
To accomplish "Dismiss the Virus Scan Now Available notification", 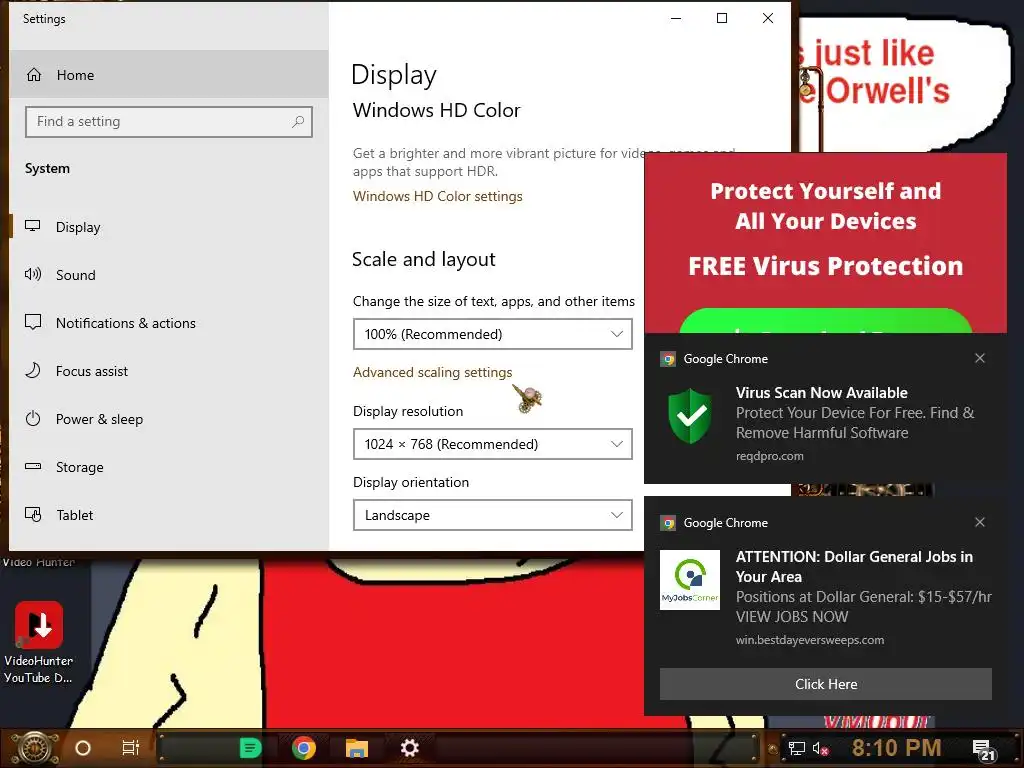I will 980,358.
